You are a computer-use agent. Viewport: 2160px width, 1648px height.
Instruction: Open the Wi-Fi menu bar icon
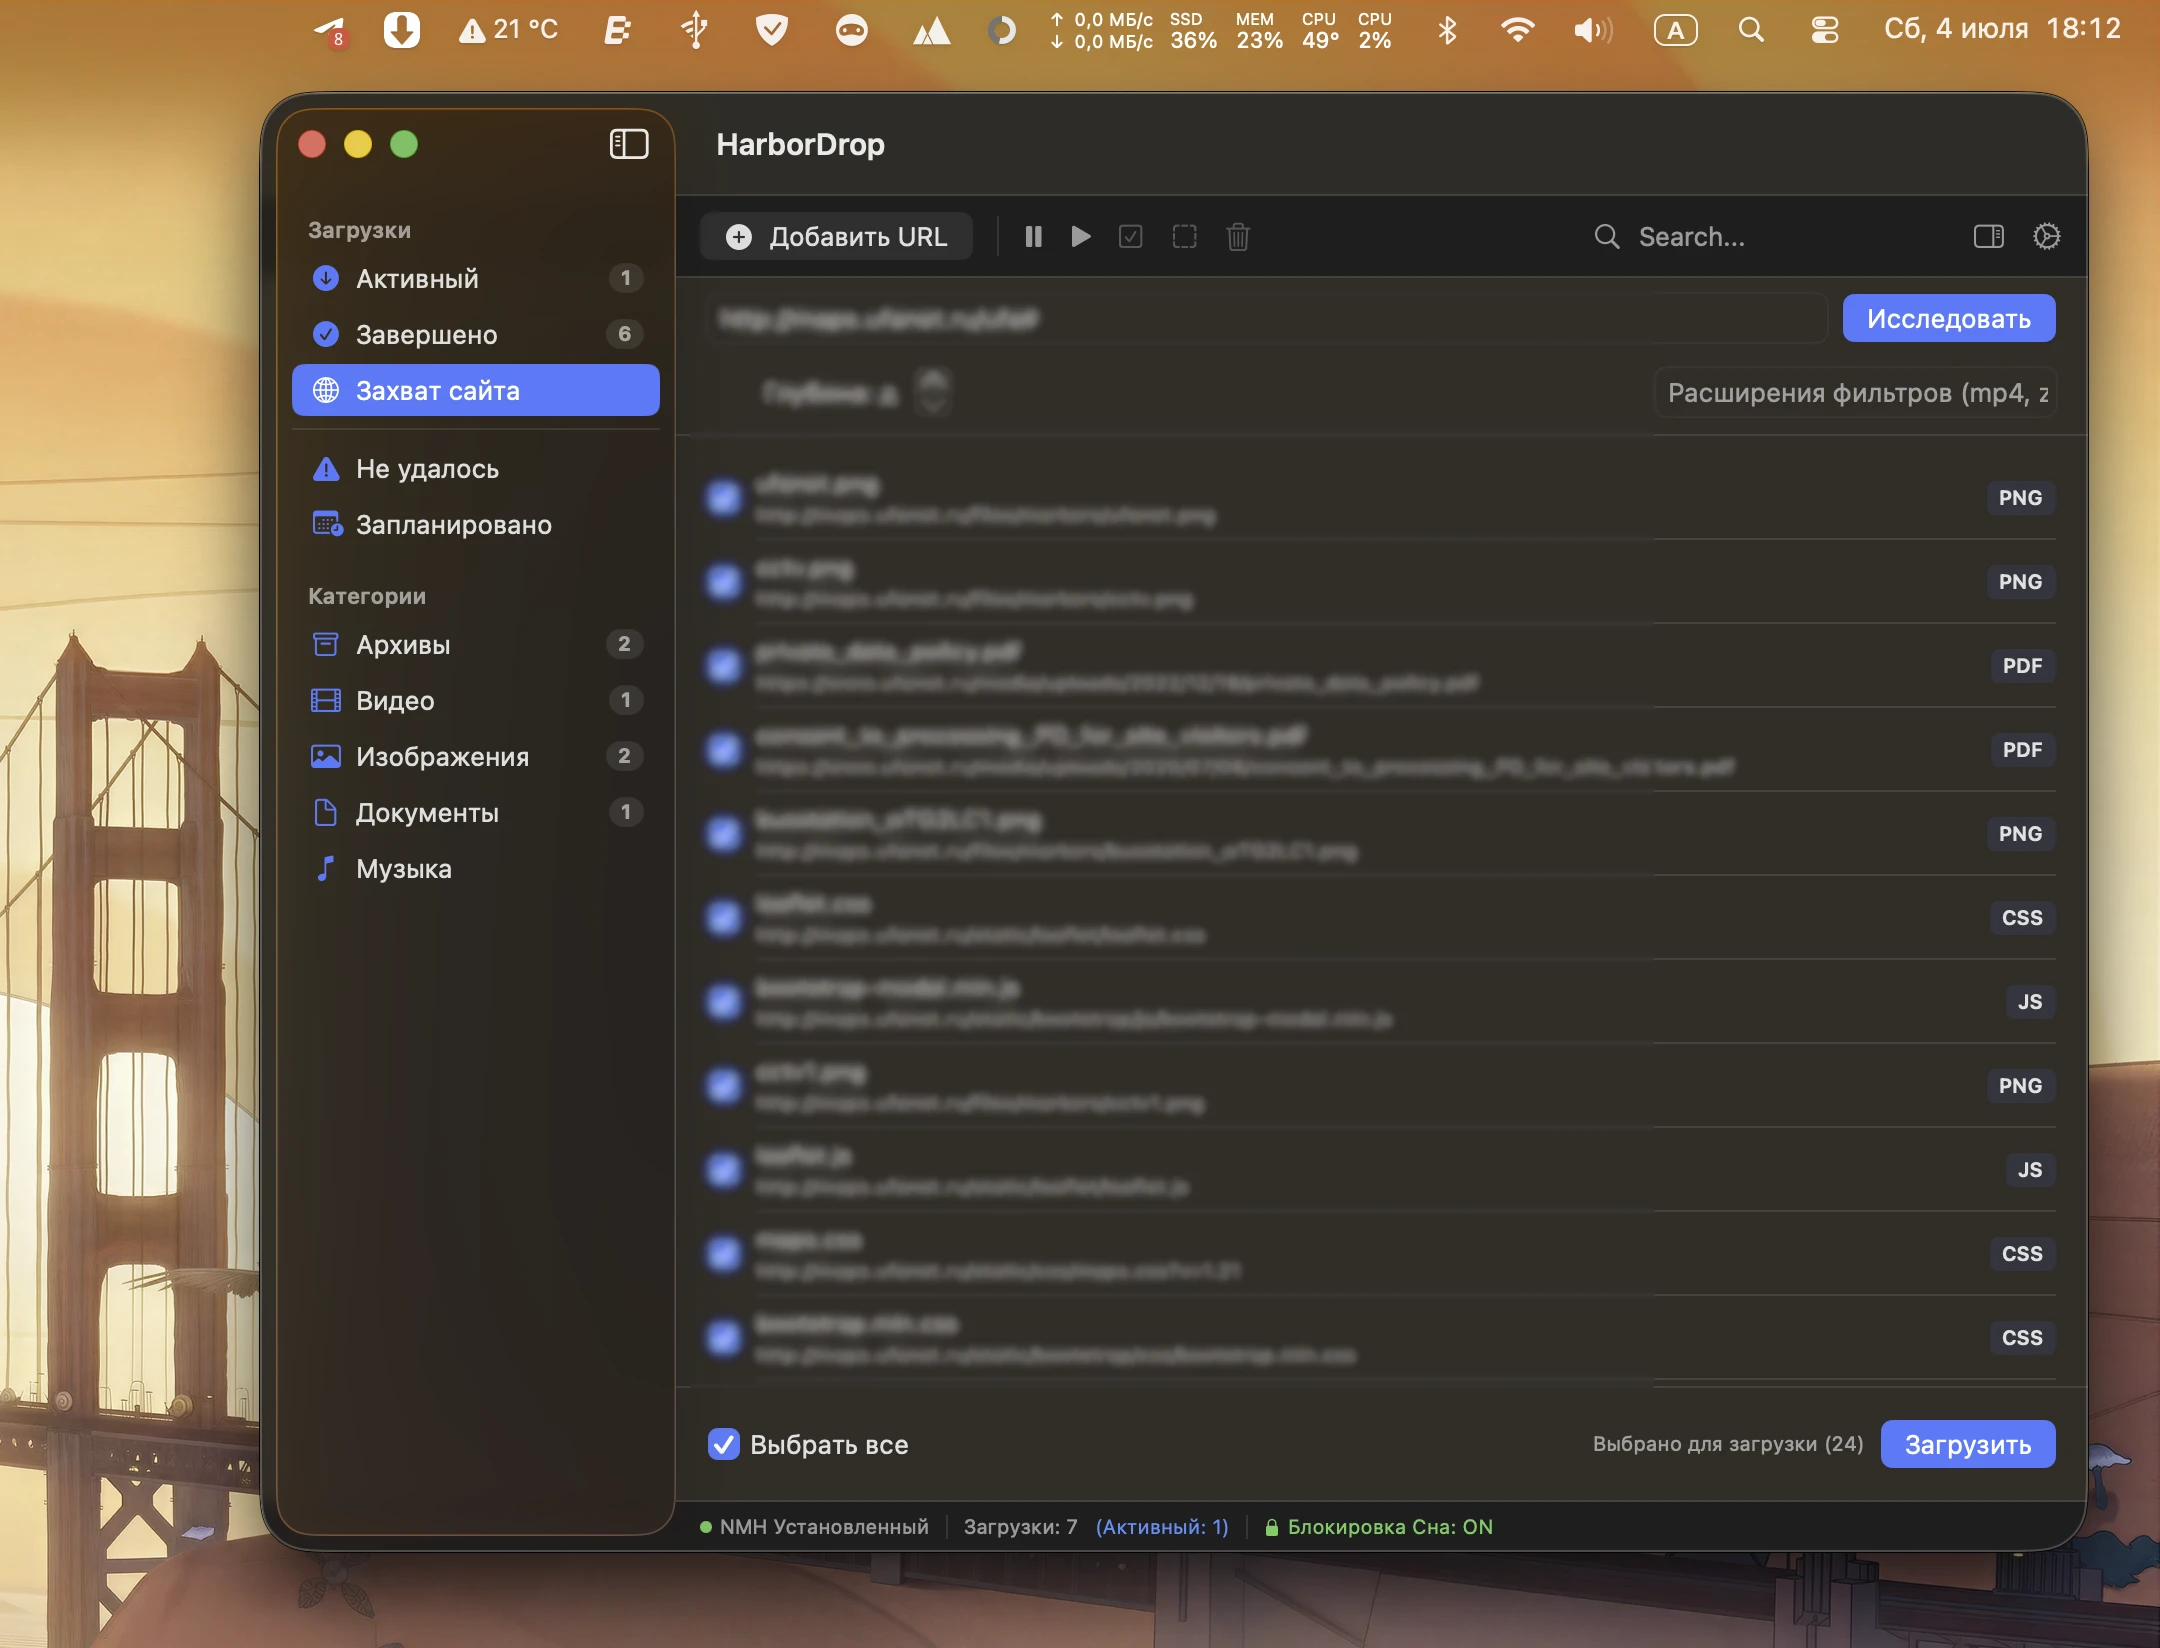click(1518, 30)
